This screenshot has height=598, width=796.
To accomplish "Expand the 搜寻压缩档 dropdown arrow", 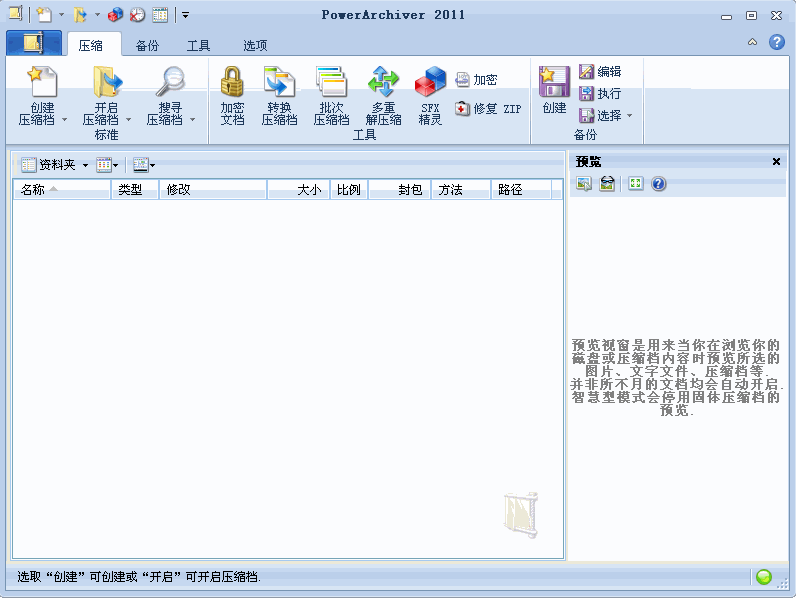I will tap(192, 120).
